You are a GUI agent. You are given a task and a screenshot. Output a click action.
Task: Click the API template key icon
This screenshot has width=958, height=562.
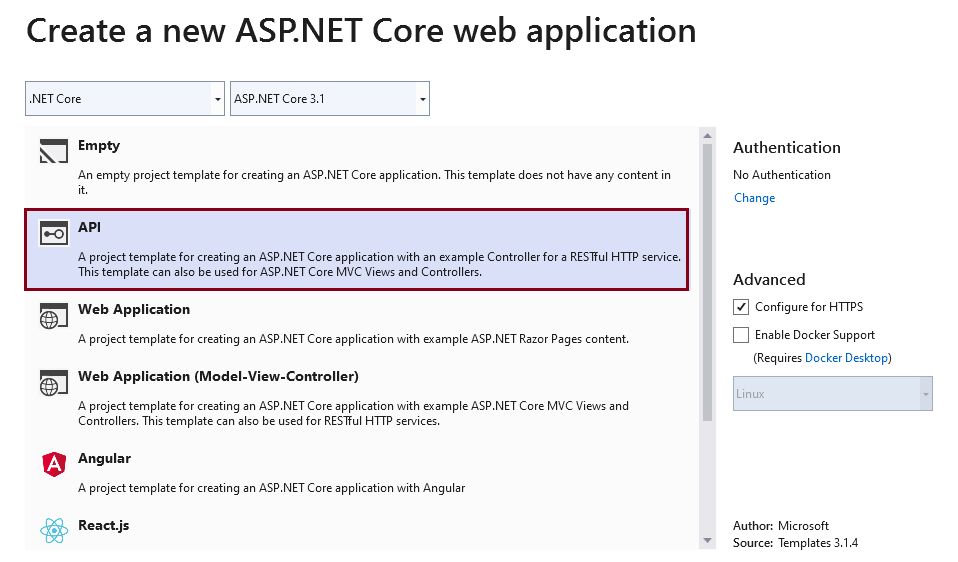tap(54, 233)
